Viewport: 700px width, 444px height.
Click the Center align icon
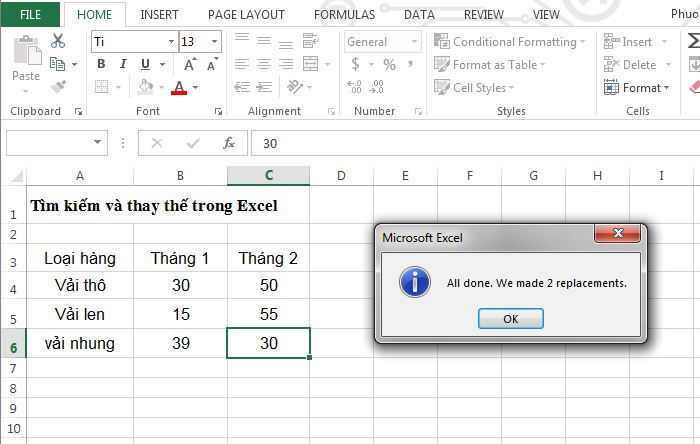point(264,65)
